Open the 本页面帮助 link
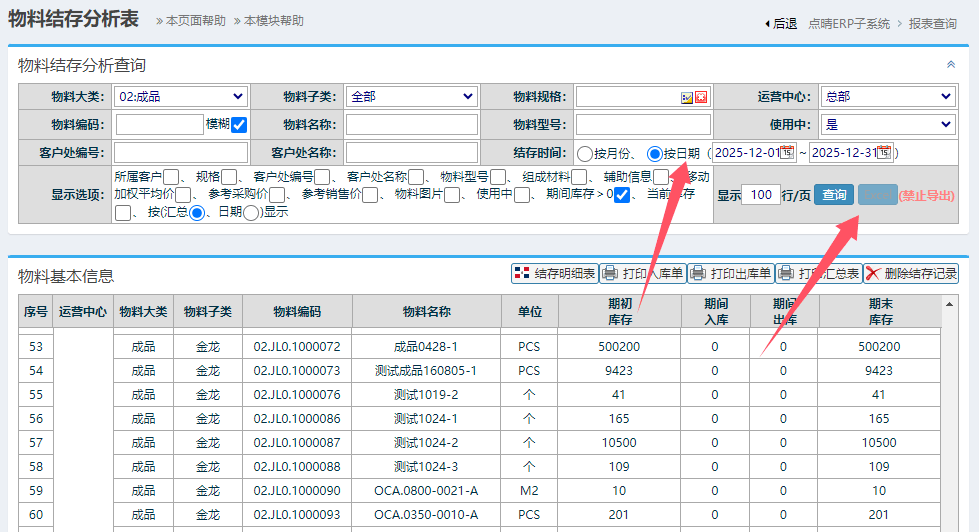This screenshot has height=532, width=979. pyautogui.click(x=196, y=21)
